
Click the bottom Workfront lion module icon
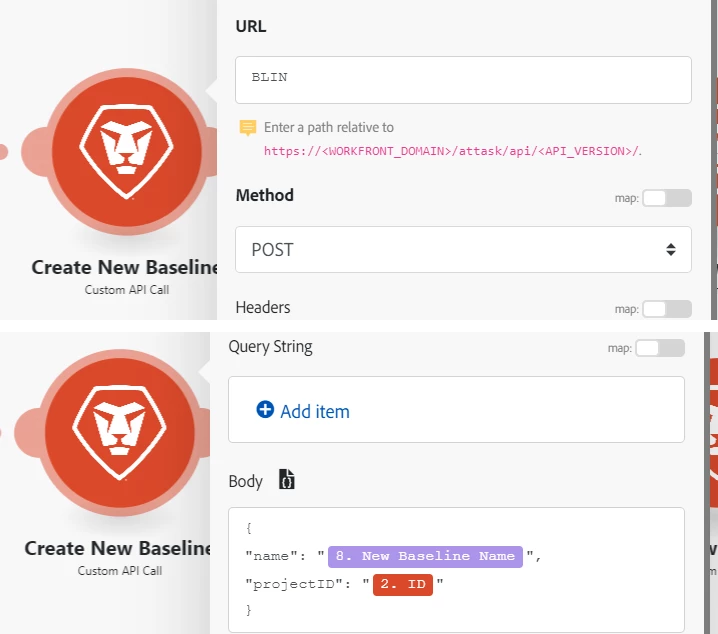(x=120, y=433)
